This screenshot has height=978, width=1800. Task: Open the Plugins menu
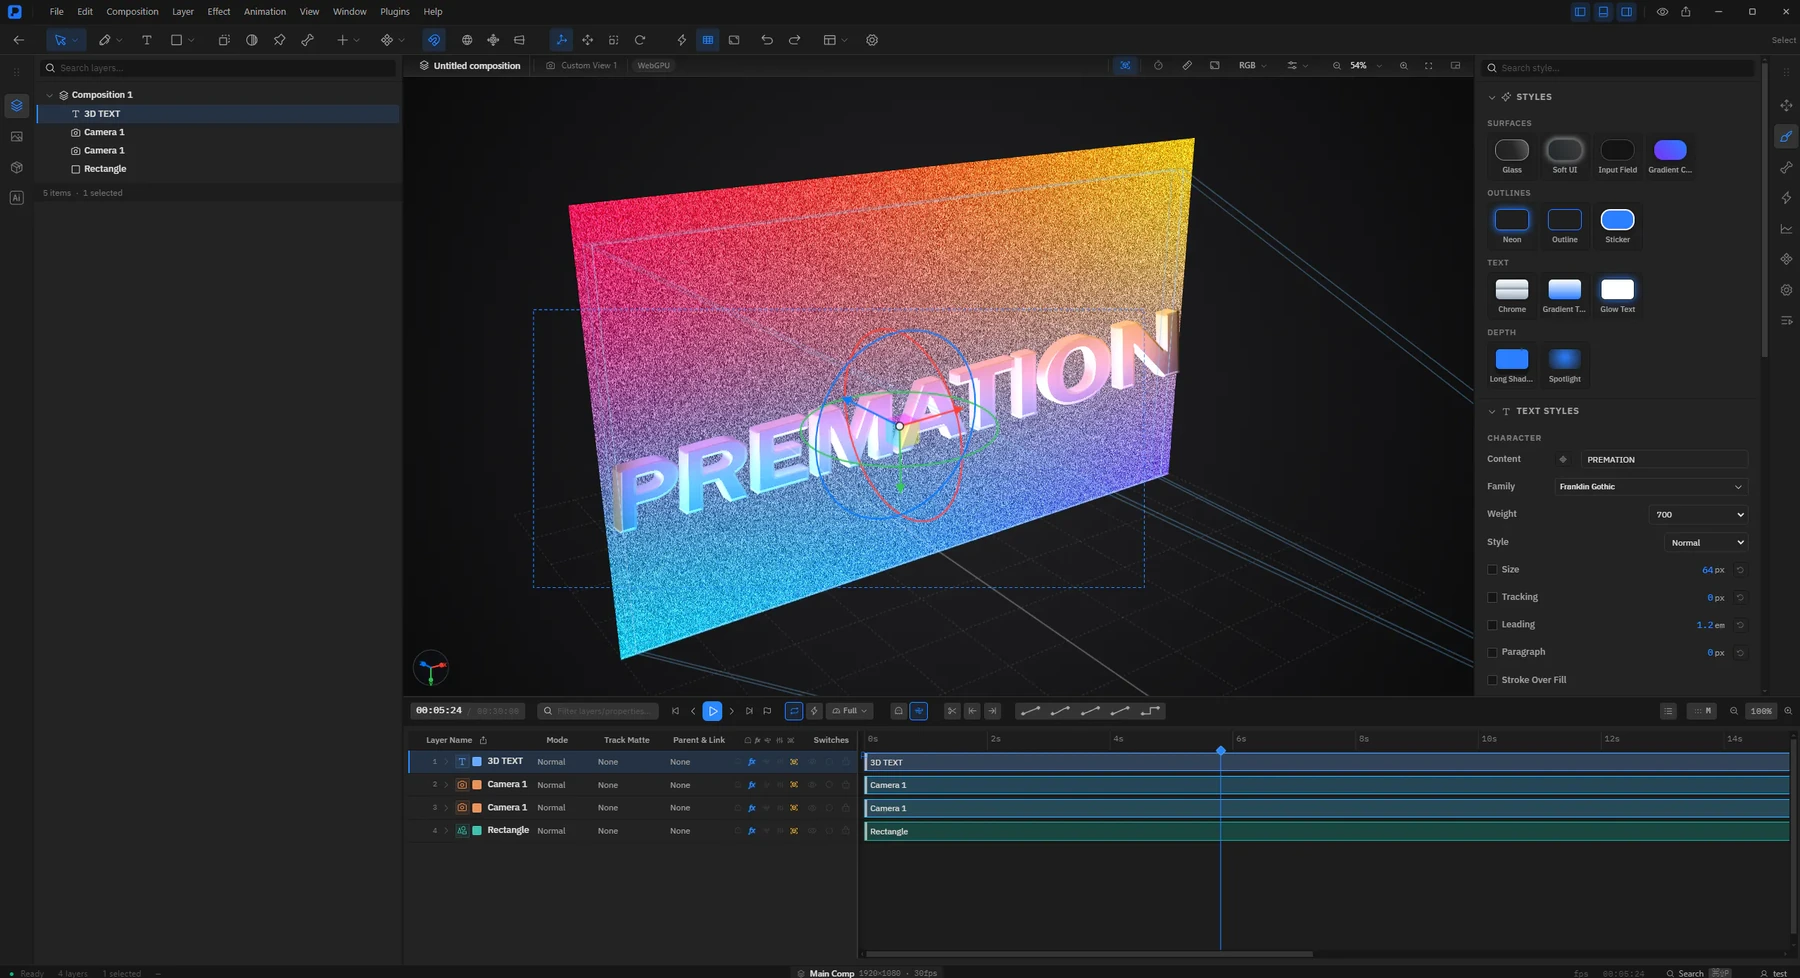click(395, 12)
